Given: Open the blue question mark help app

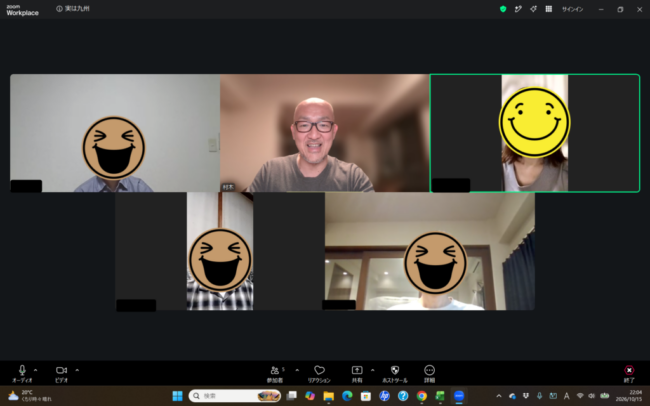Looking at the screenshot, I should 403,396.
